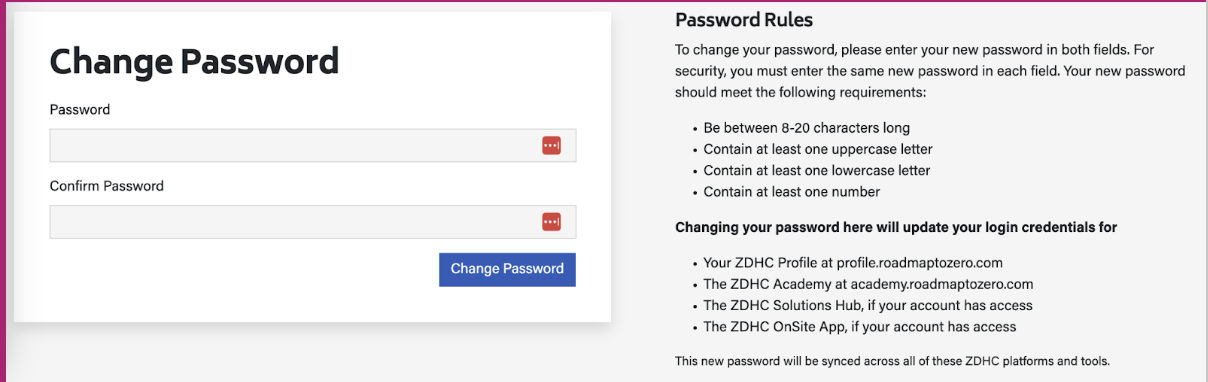Click the Confirm Password field label
Image resolution: width=1208 pixels, height=382 pixels.
[x=107, y=186]
